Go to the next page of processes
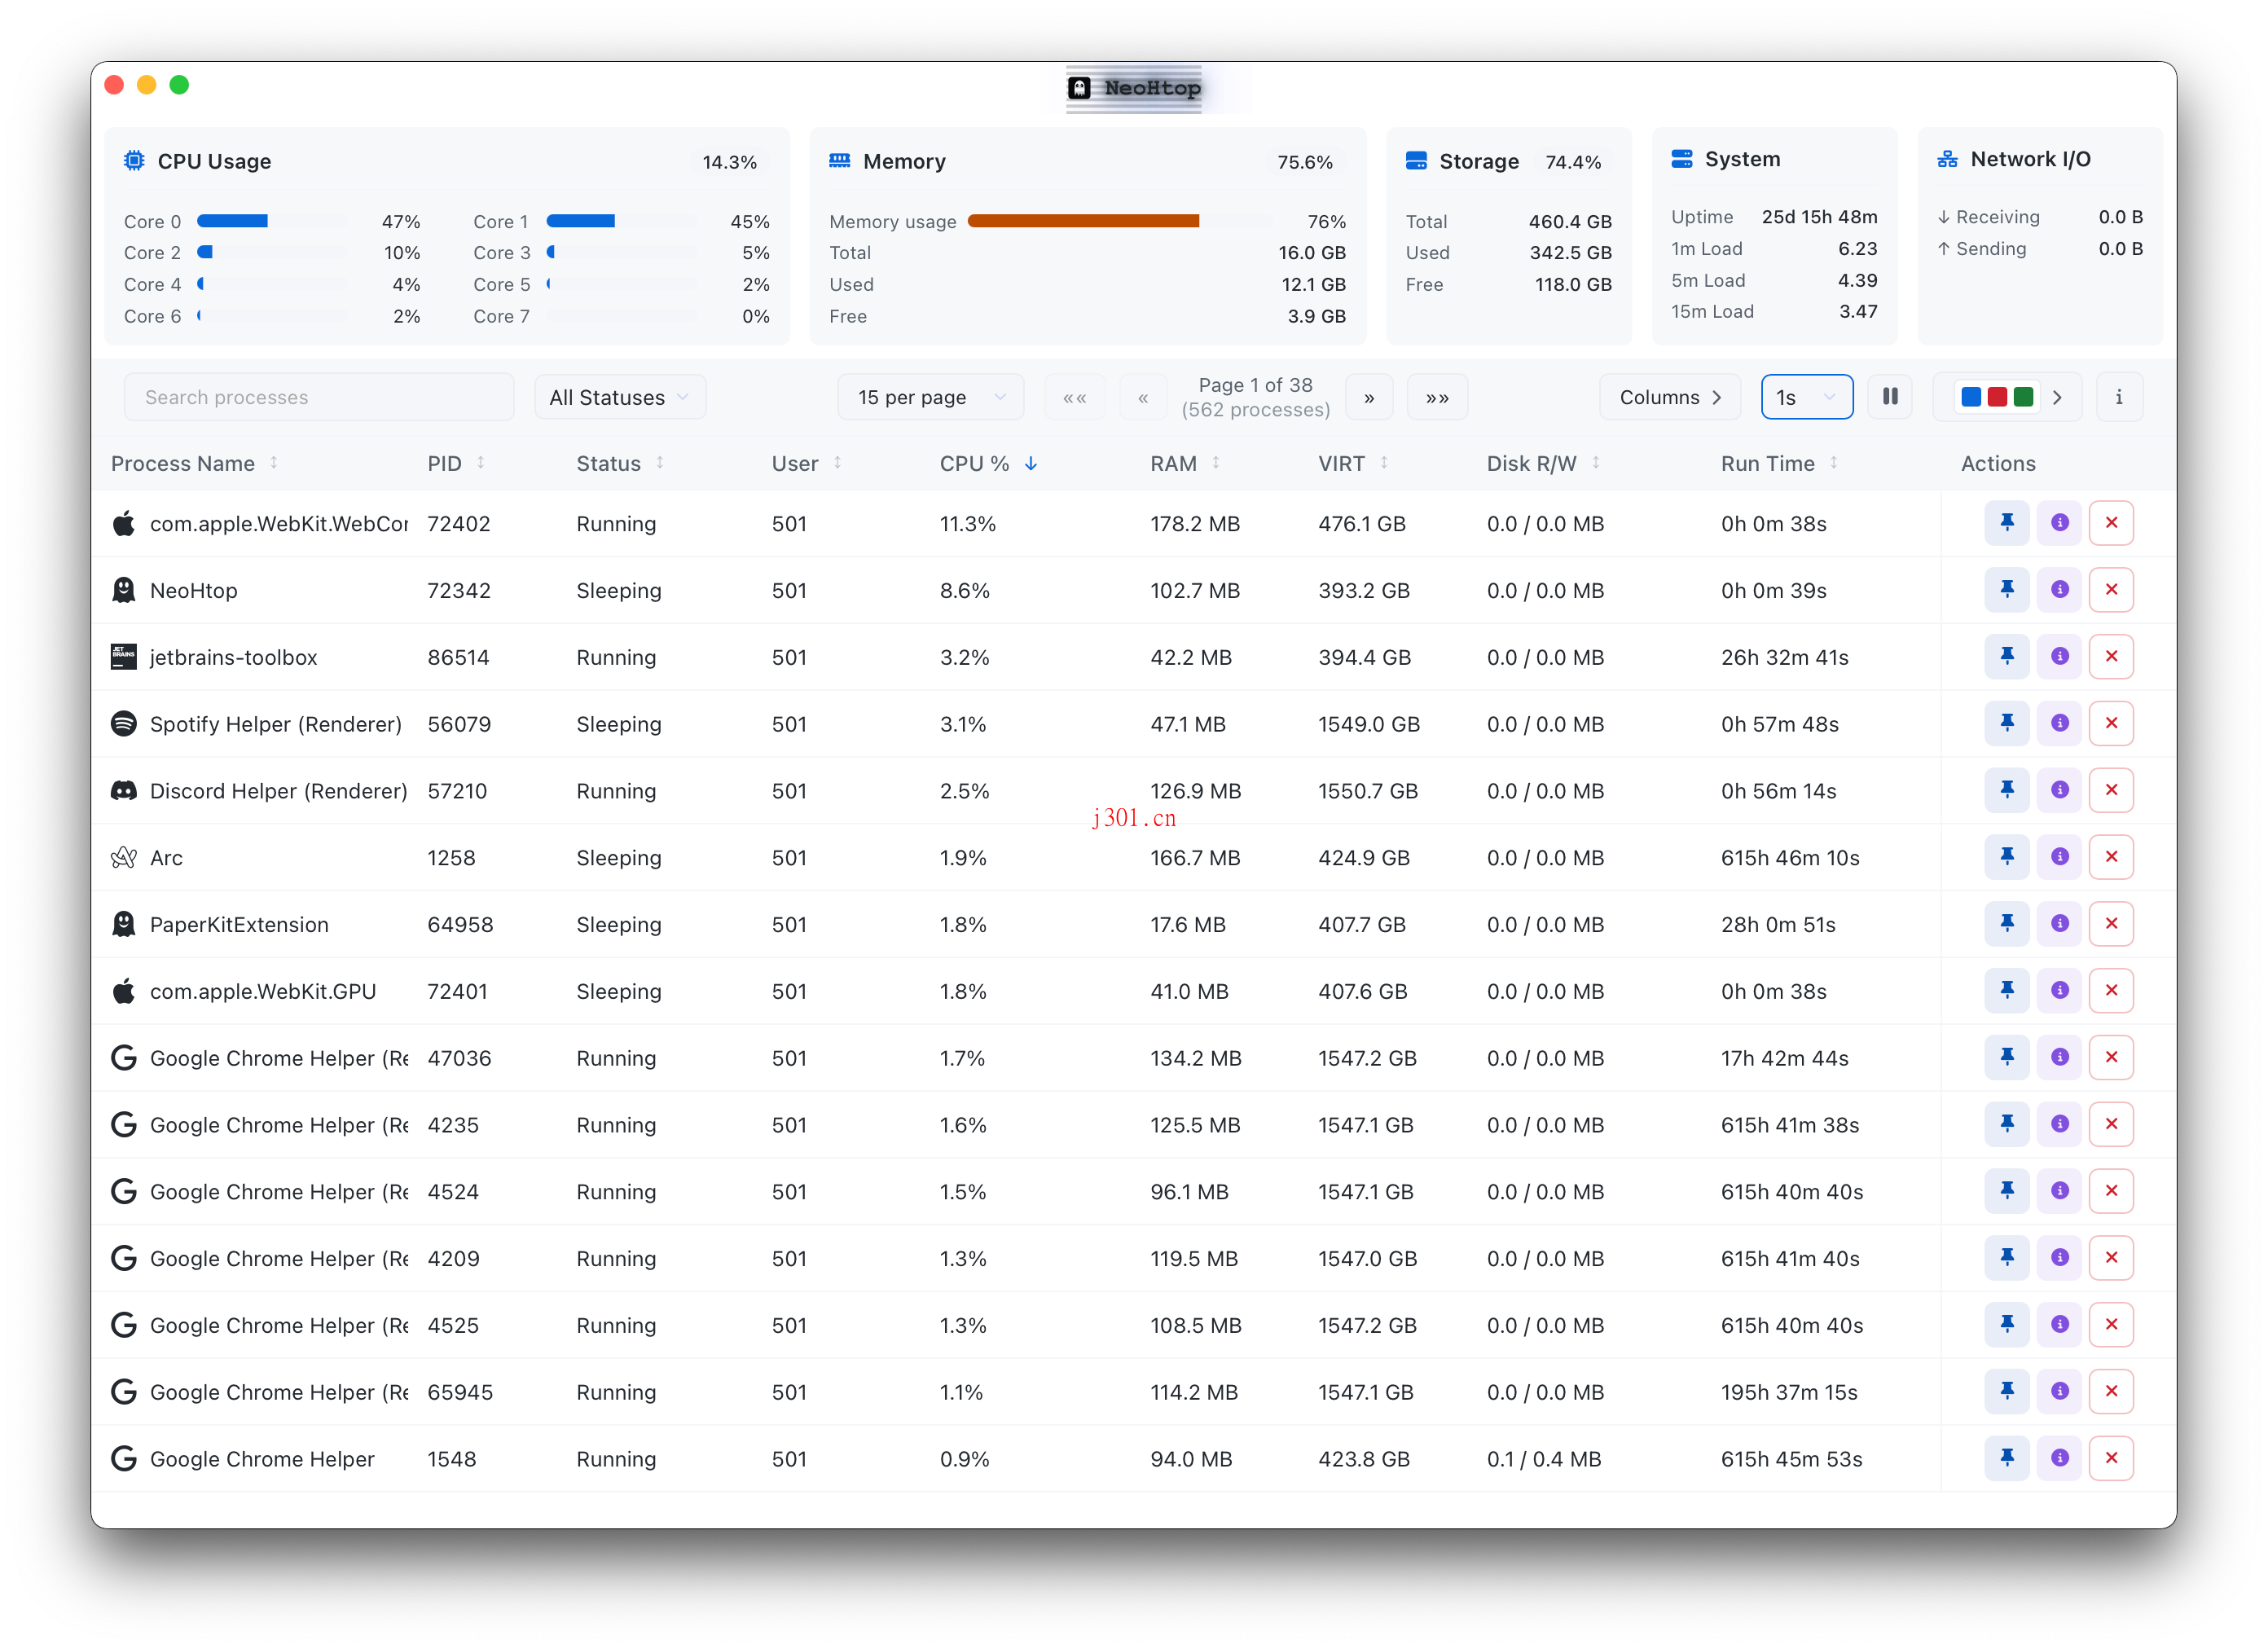 1369,396
